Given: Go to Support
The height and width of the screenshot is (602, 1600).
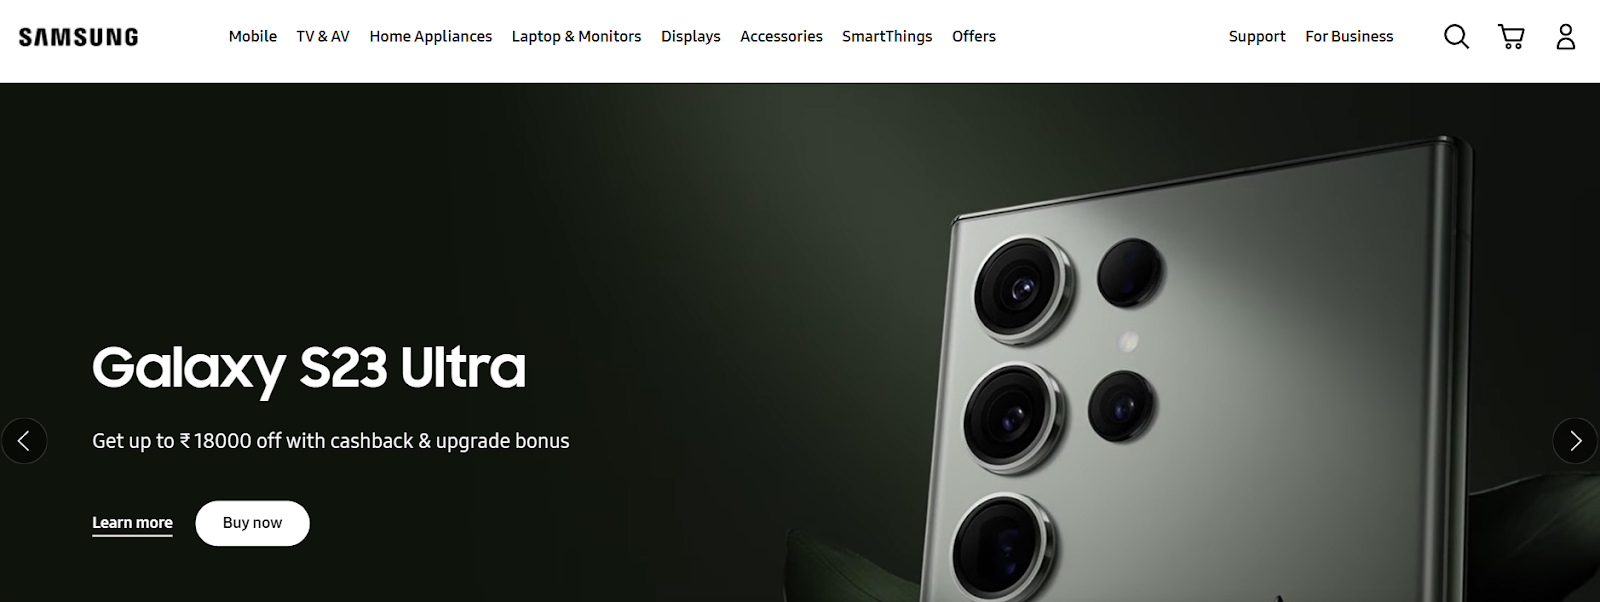Looking at the screenshot, I should pyautogui.click(x=1257, y=36).
